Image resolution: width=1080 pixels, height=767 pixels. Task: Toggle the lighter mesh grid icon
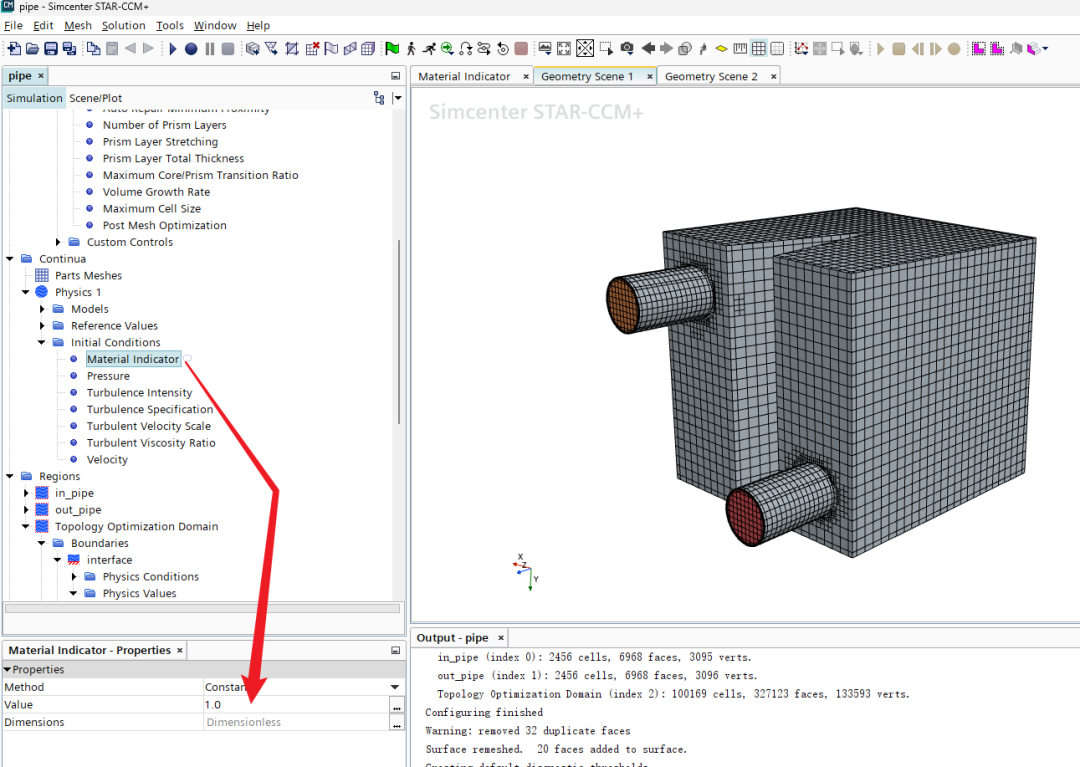coord(777,49)
